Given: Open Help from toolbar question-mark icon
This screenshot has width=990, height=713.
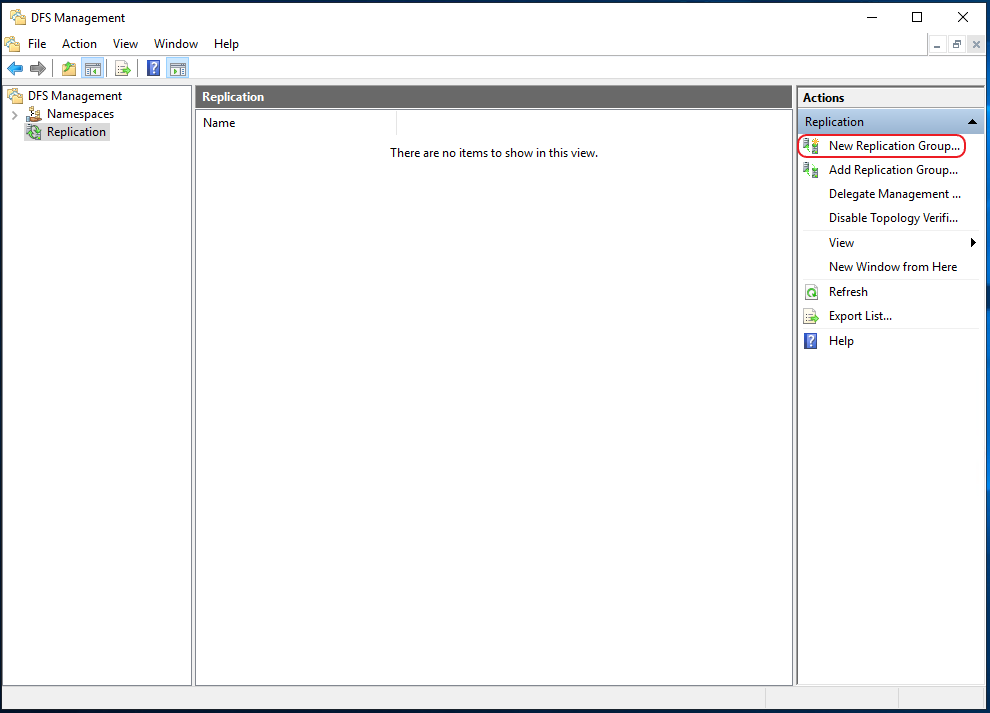Looking at the screenshot, I should pos(153,68).
